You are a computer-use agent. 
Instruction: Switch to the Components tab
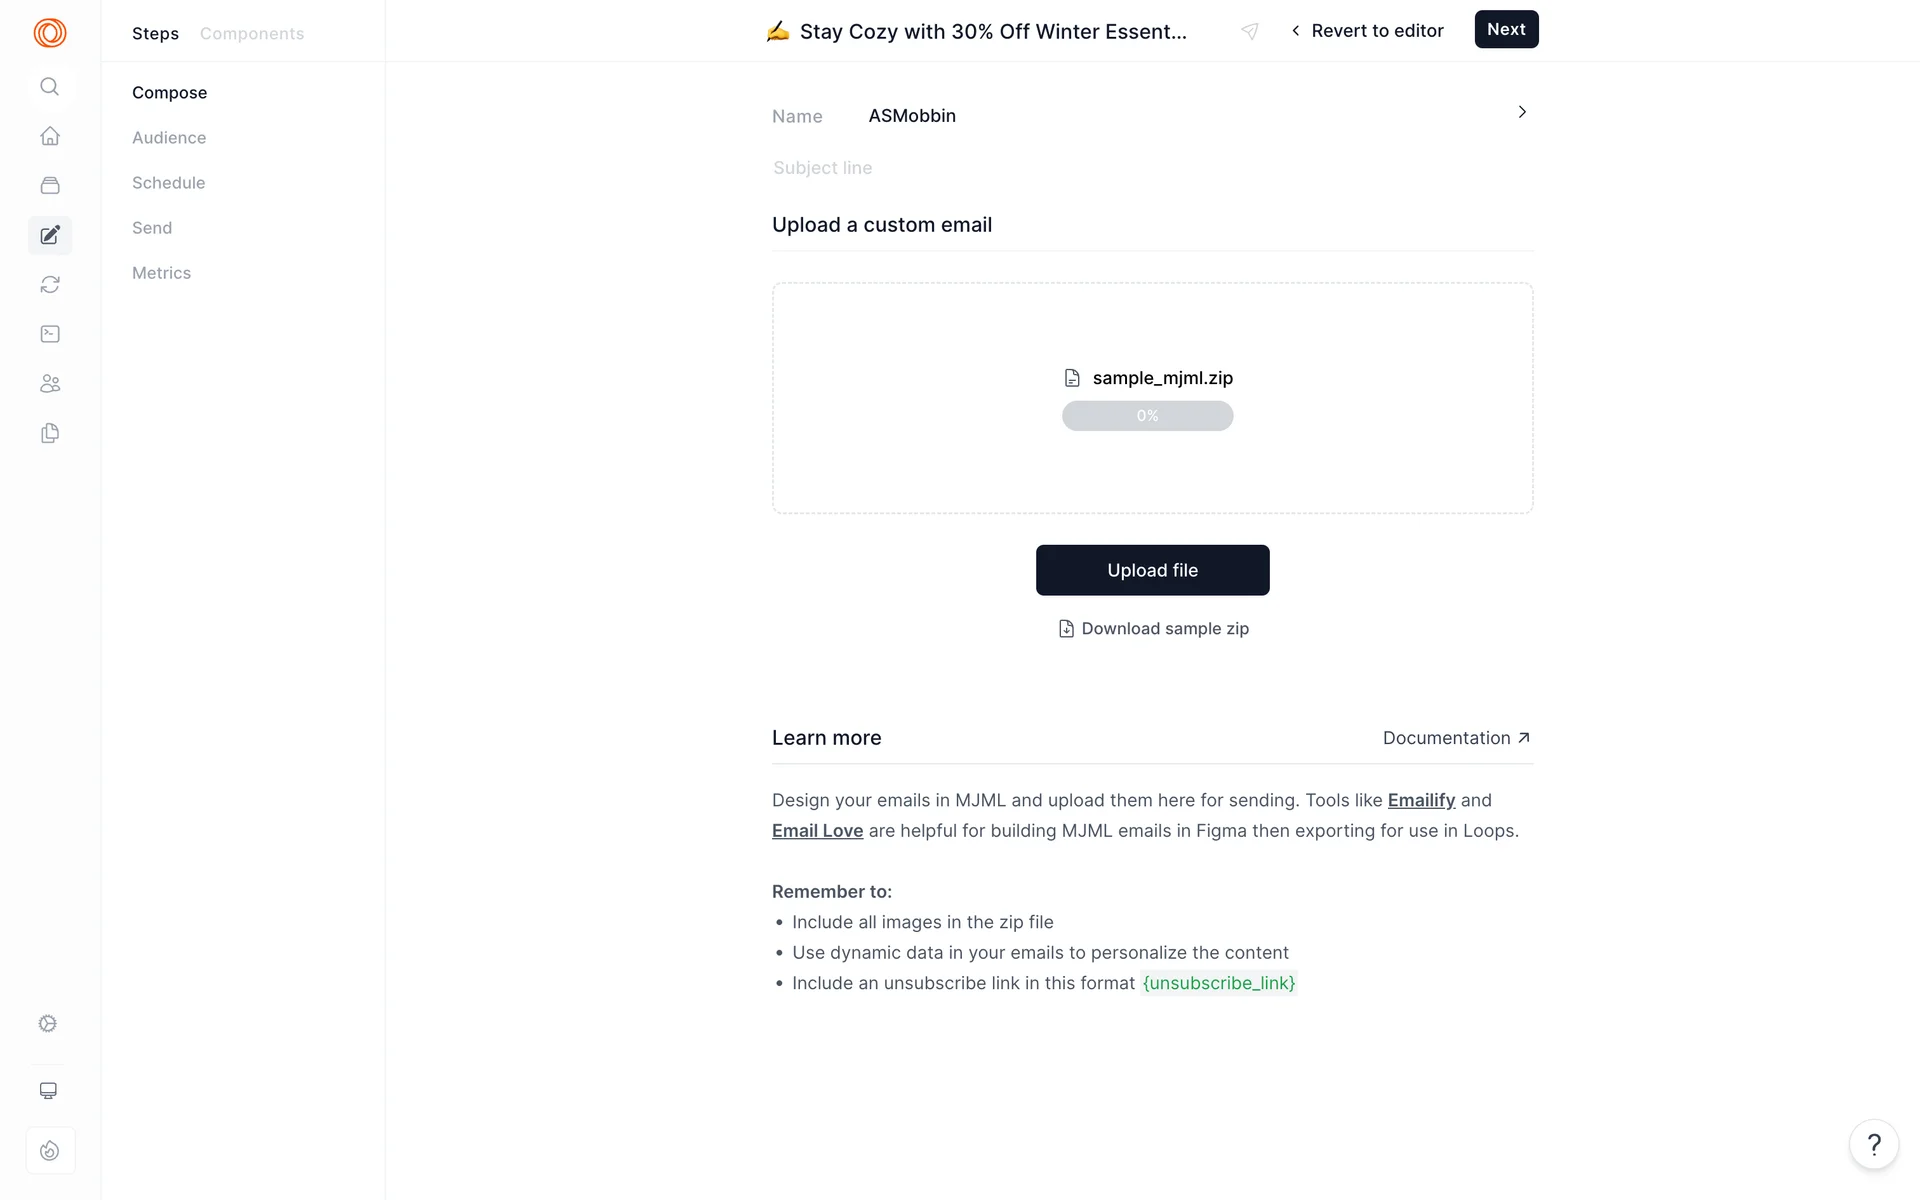[x=252, y=34]
